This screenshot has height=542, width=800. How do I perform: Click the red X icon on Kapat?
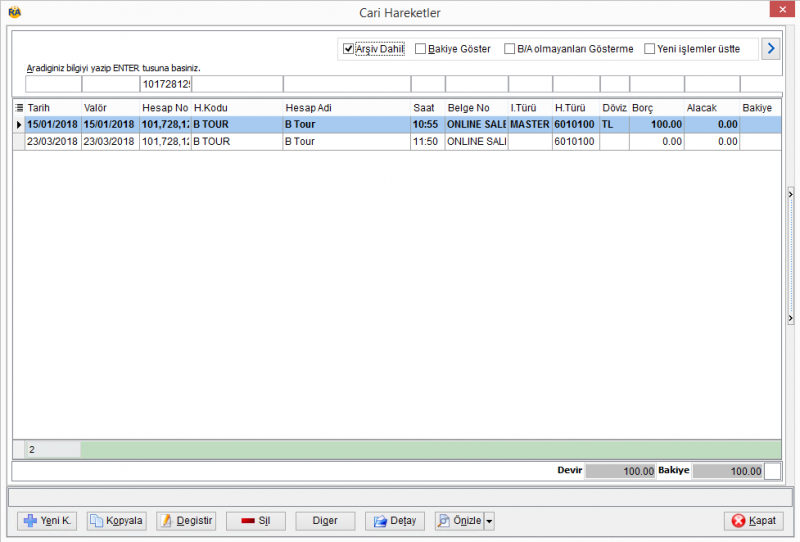pos(738,521)
